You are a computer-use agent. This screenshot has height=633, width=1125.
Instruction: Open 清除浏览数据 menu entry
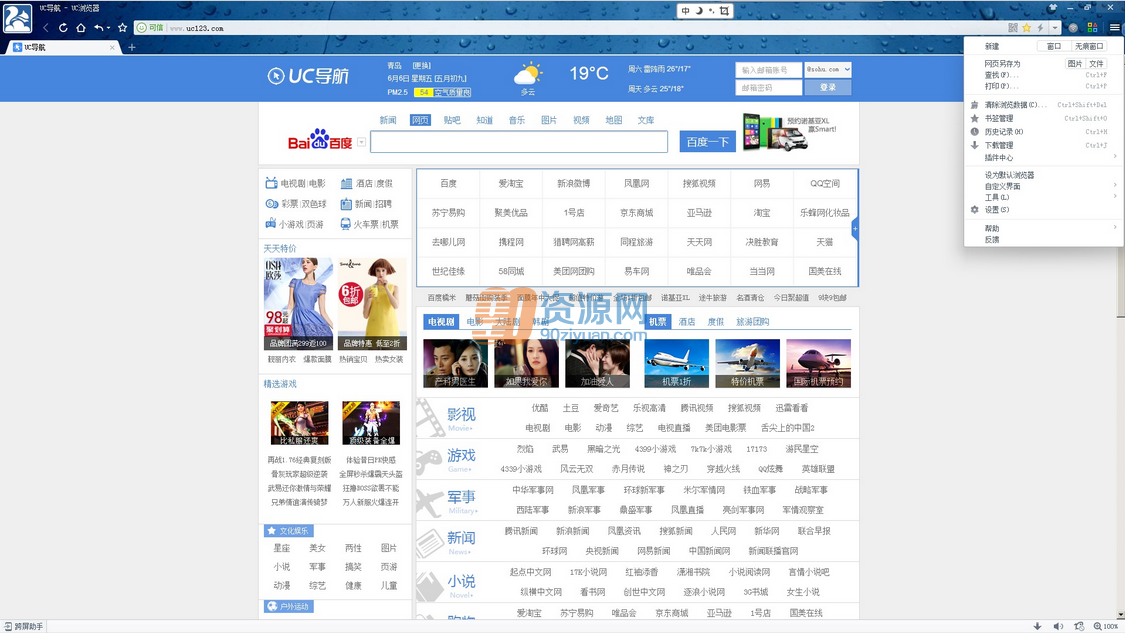1044,105
